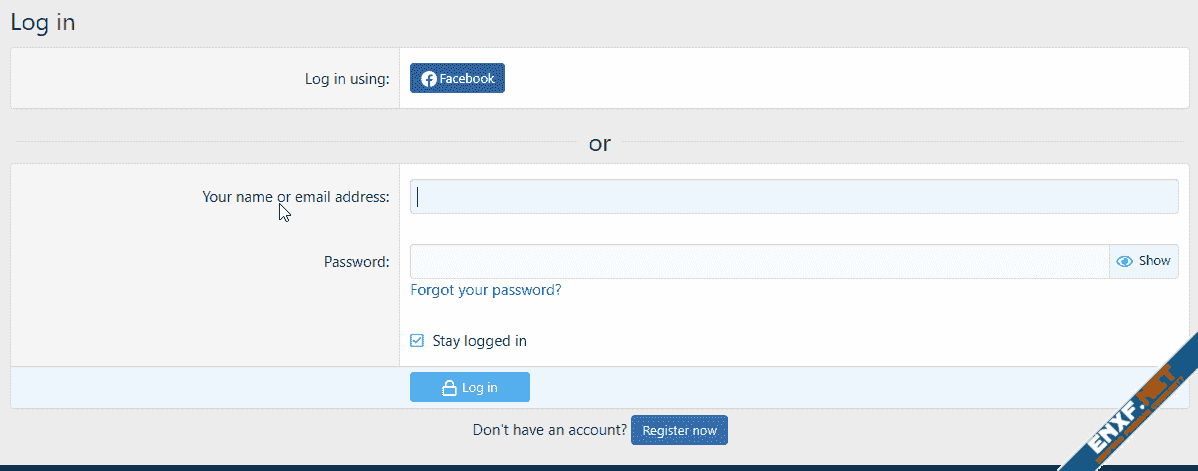Screen dimensions: 1198x471
Task: Click inside the Password input field
Action: tap(758, 261)
